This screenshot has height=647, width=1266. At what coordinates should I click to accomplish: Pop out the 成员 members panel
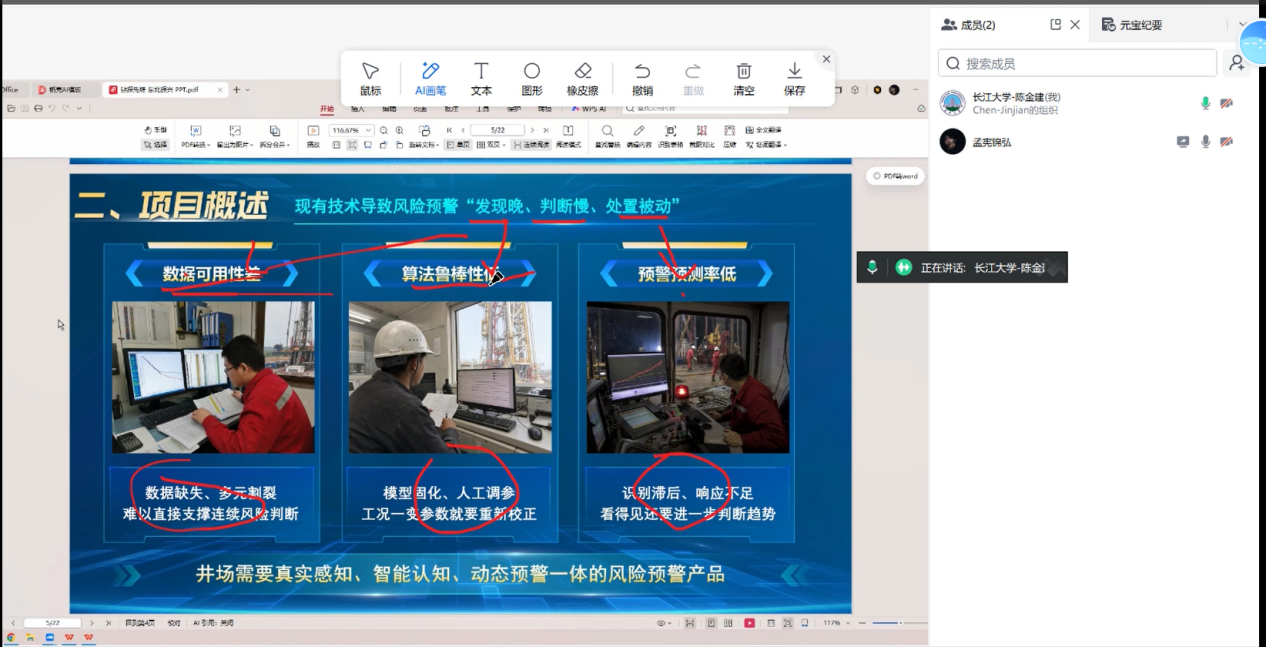click(x=1055, y=25)
